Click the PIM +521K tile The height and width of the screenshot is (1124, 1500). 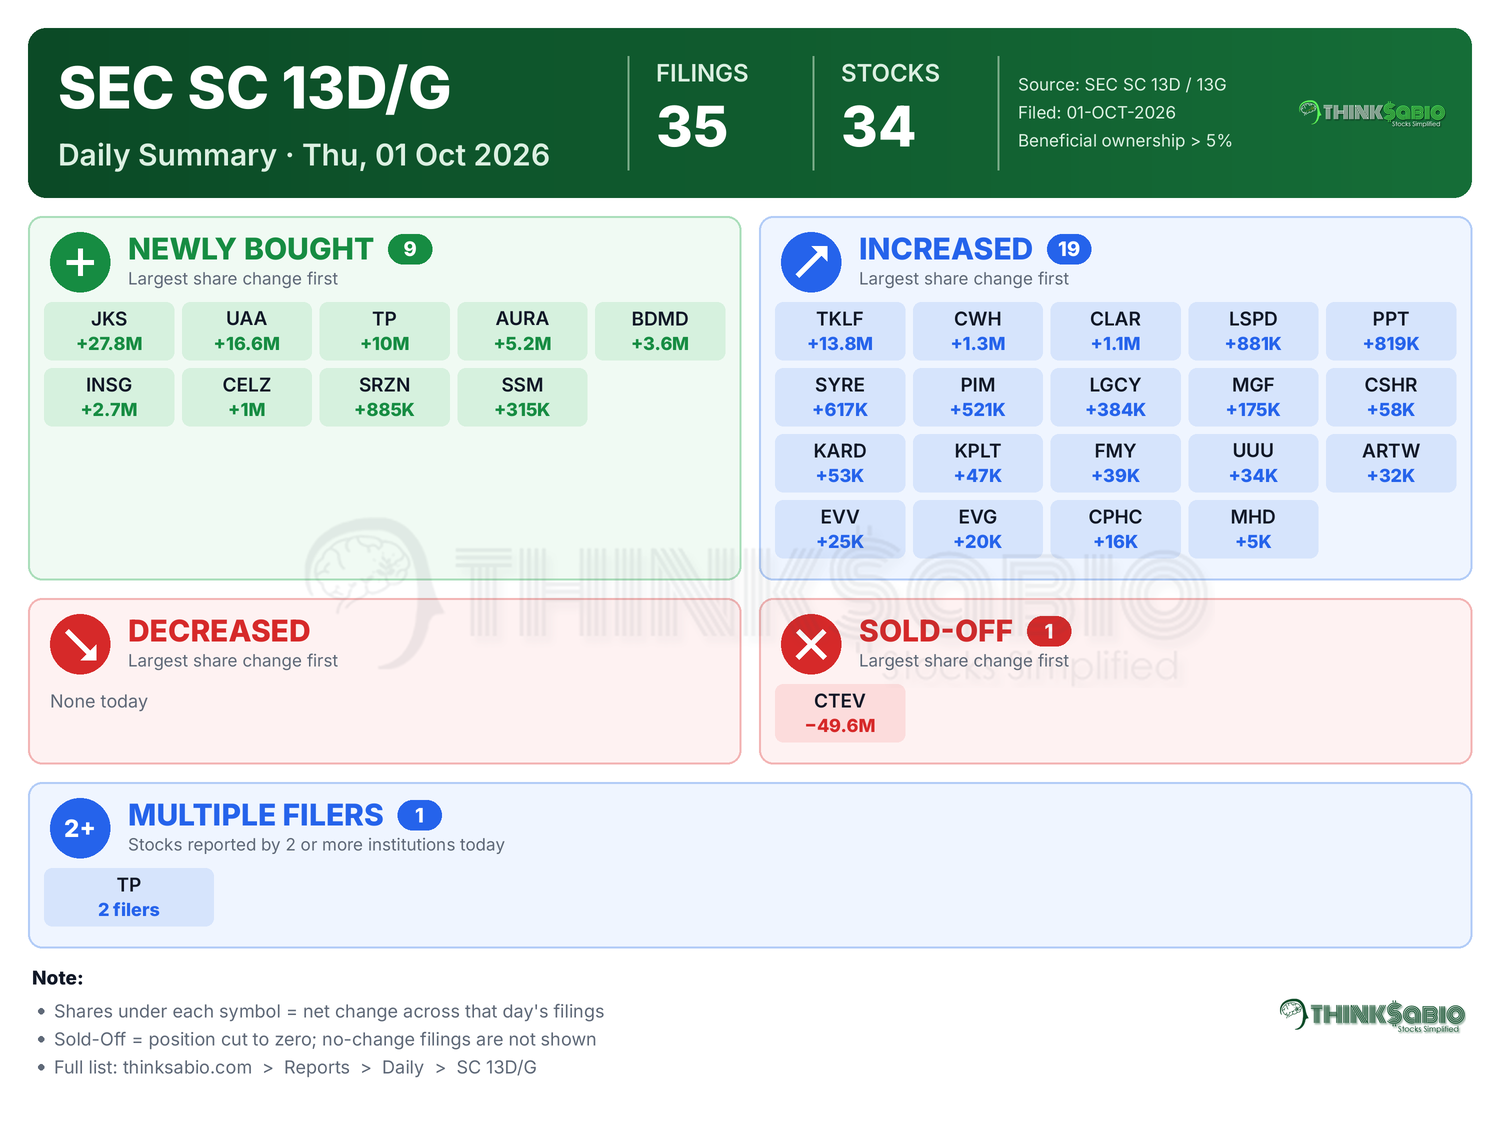pos(978,397)
